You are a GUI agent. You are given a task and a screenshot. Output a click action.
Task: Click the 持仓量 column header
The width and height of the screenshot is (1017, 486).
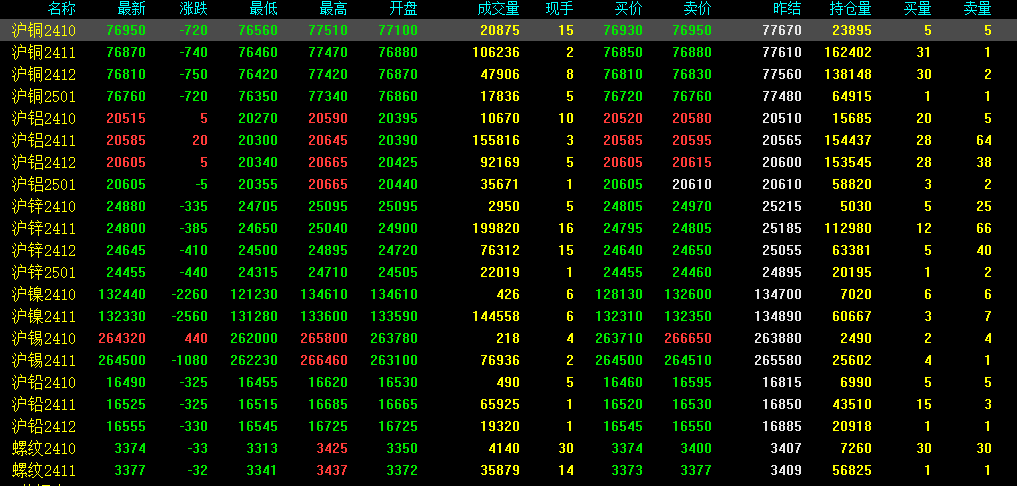850,8
